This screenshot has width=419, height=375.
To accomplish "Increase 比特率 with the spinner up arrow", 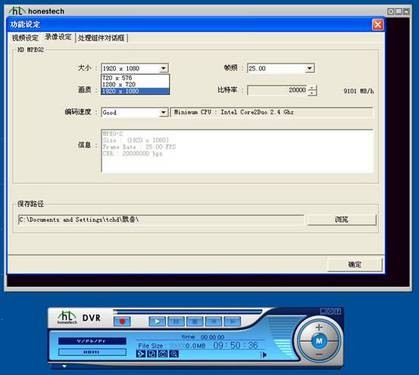I will (312, 88).
